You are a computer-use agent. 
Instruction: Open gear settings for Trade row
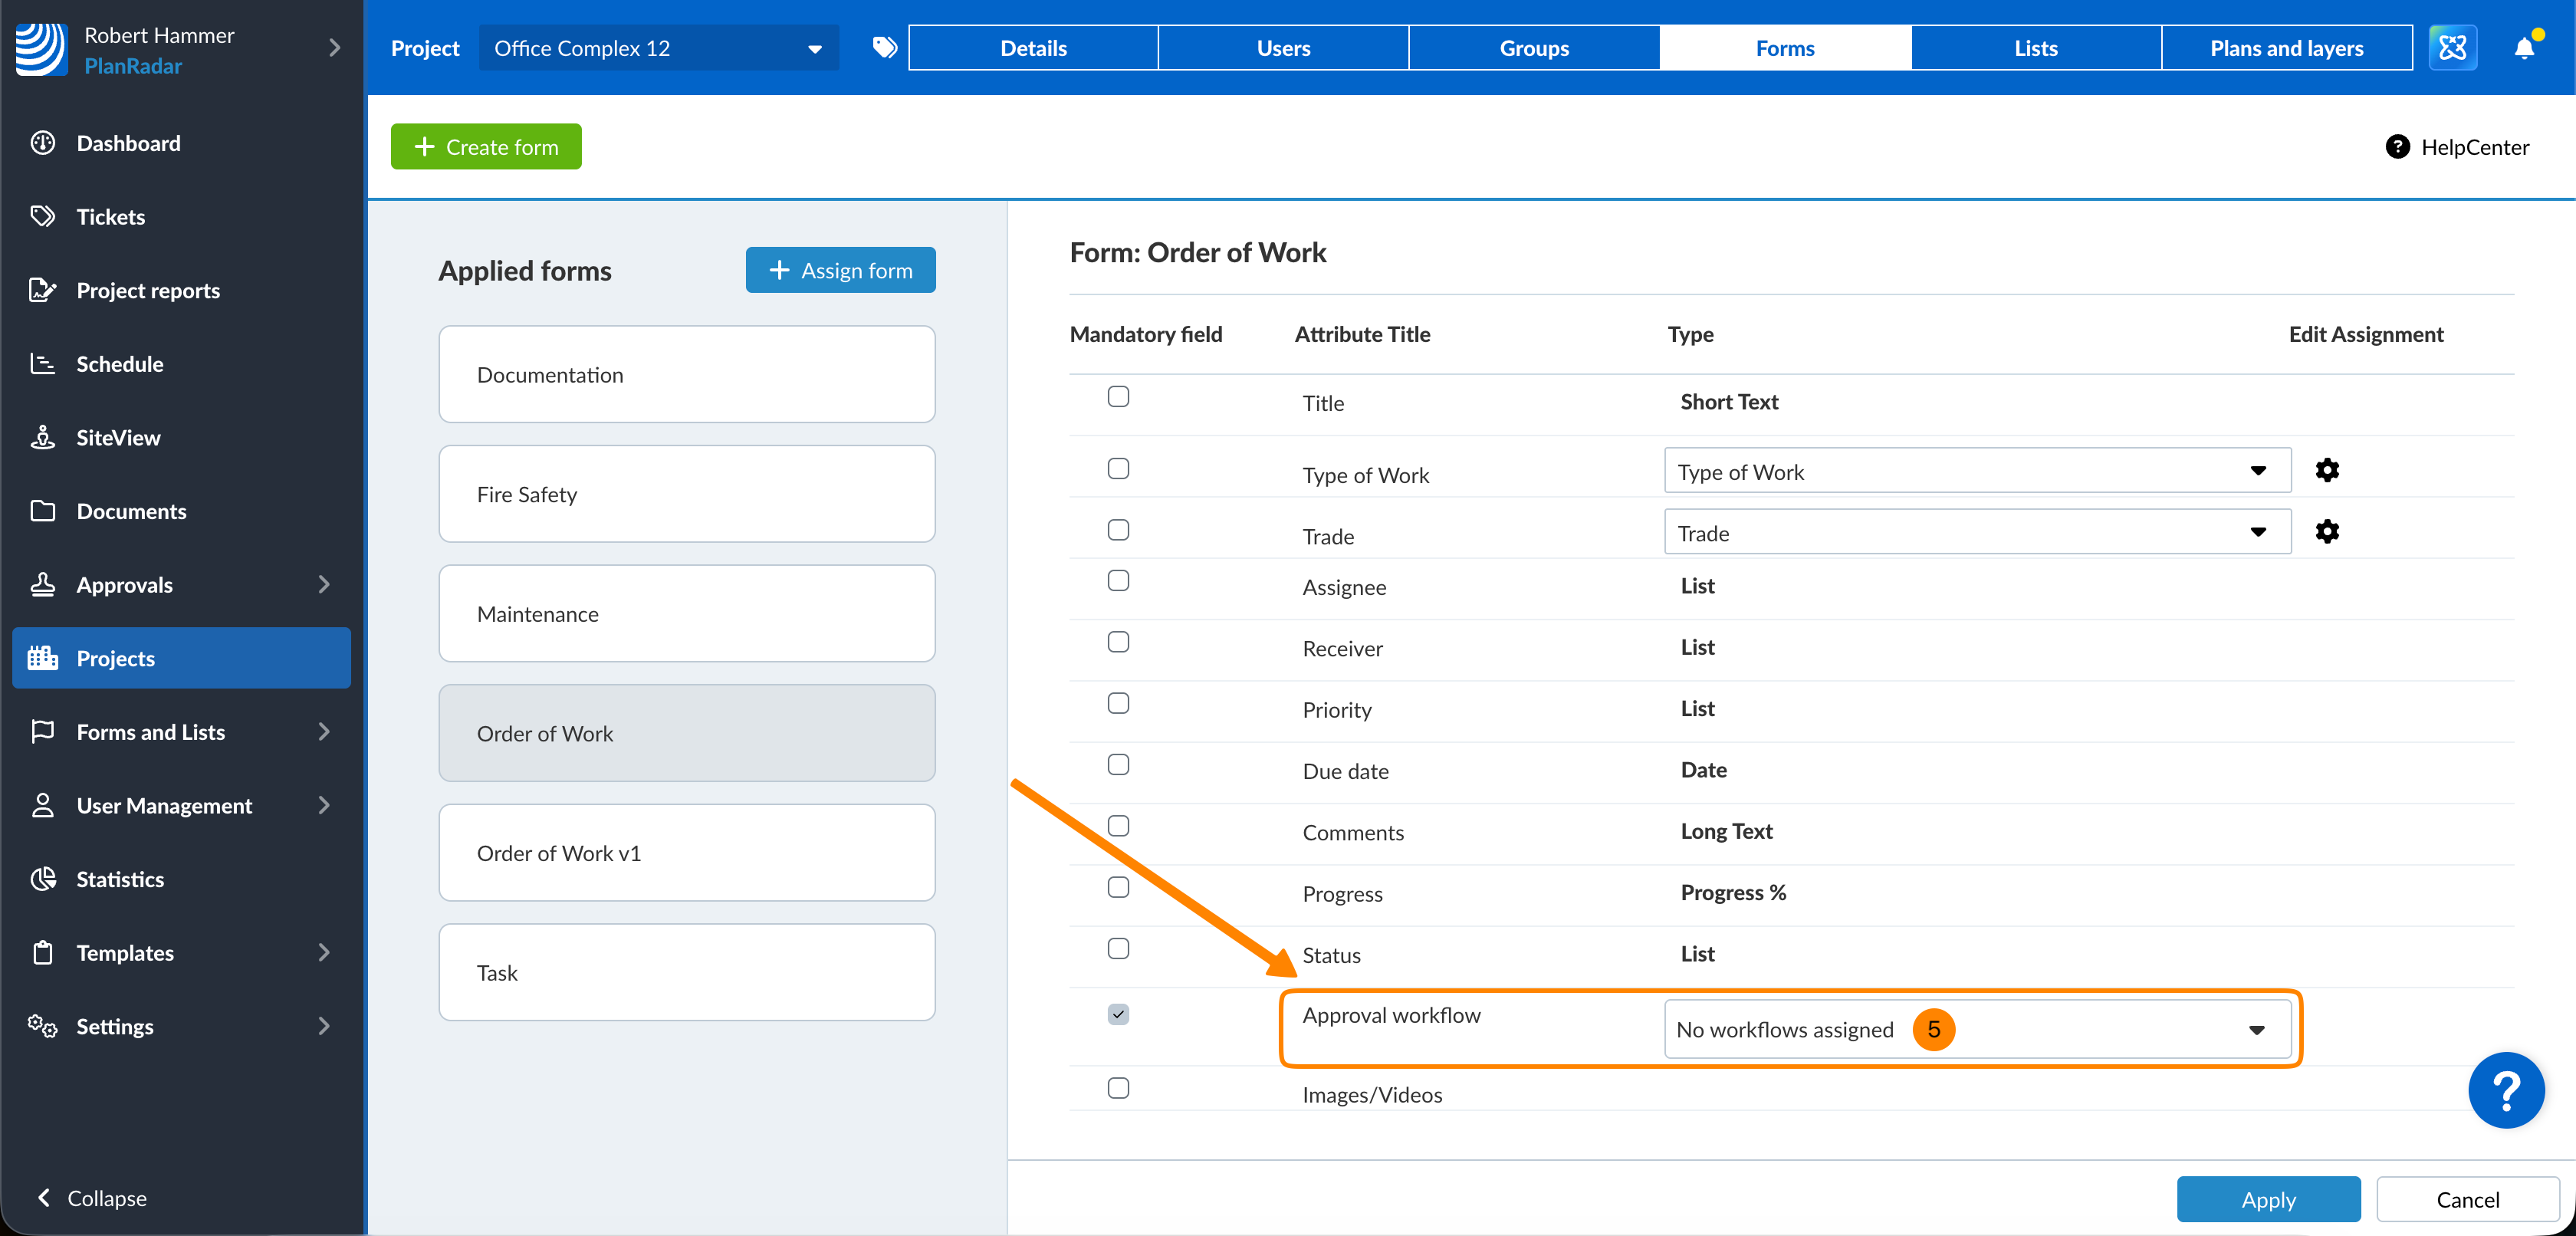[x=2327, y=531]
